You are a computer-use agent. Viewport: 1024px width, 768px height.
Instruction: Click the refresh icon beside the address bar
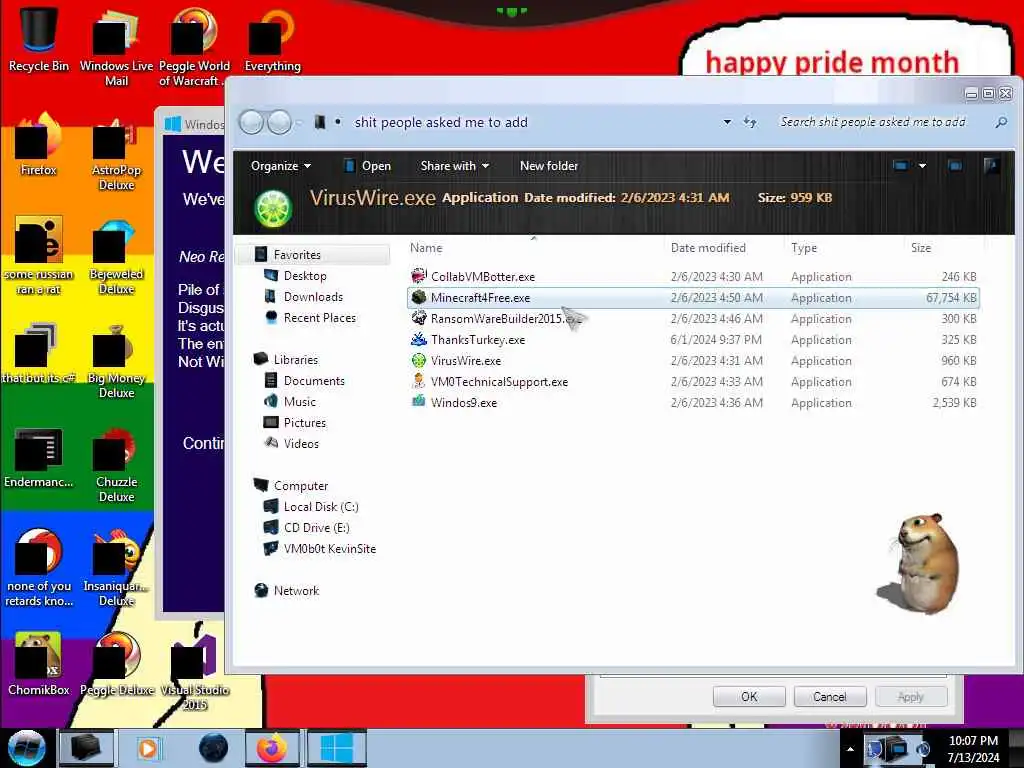point(750,122)
